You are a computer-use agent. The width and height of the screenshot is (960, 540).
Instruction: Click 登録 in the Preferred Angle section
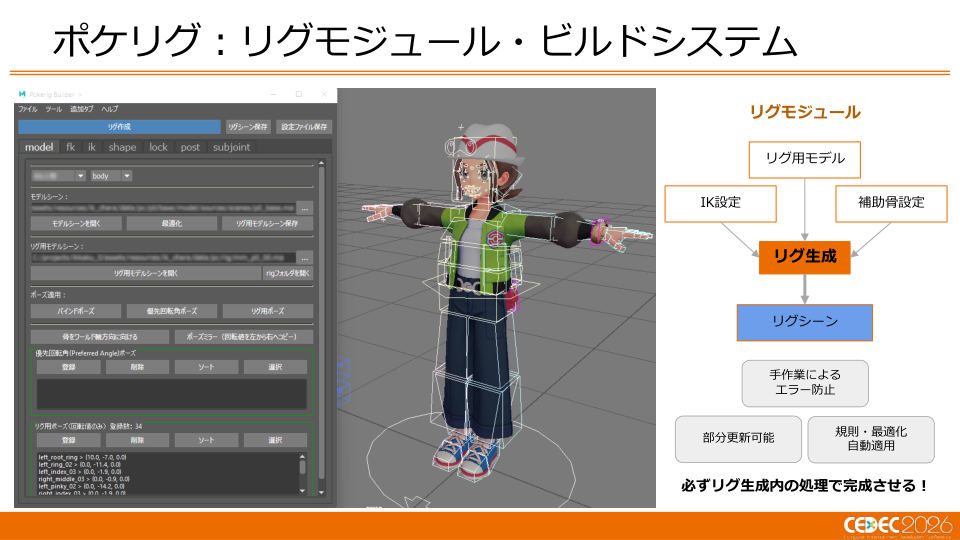69,367
